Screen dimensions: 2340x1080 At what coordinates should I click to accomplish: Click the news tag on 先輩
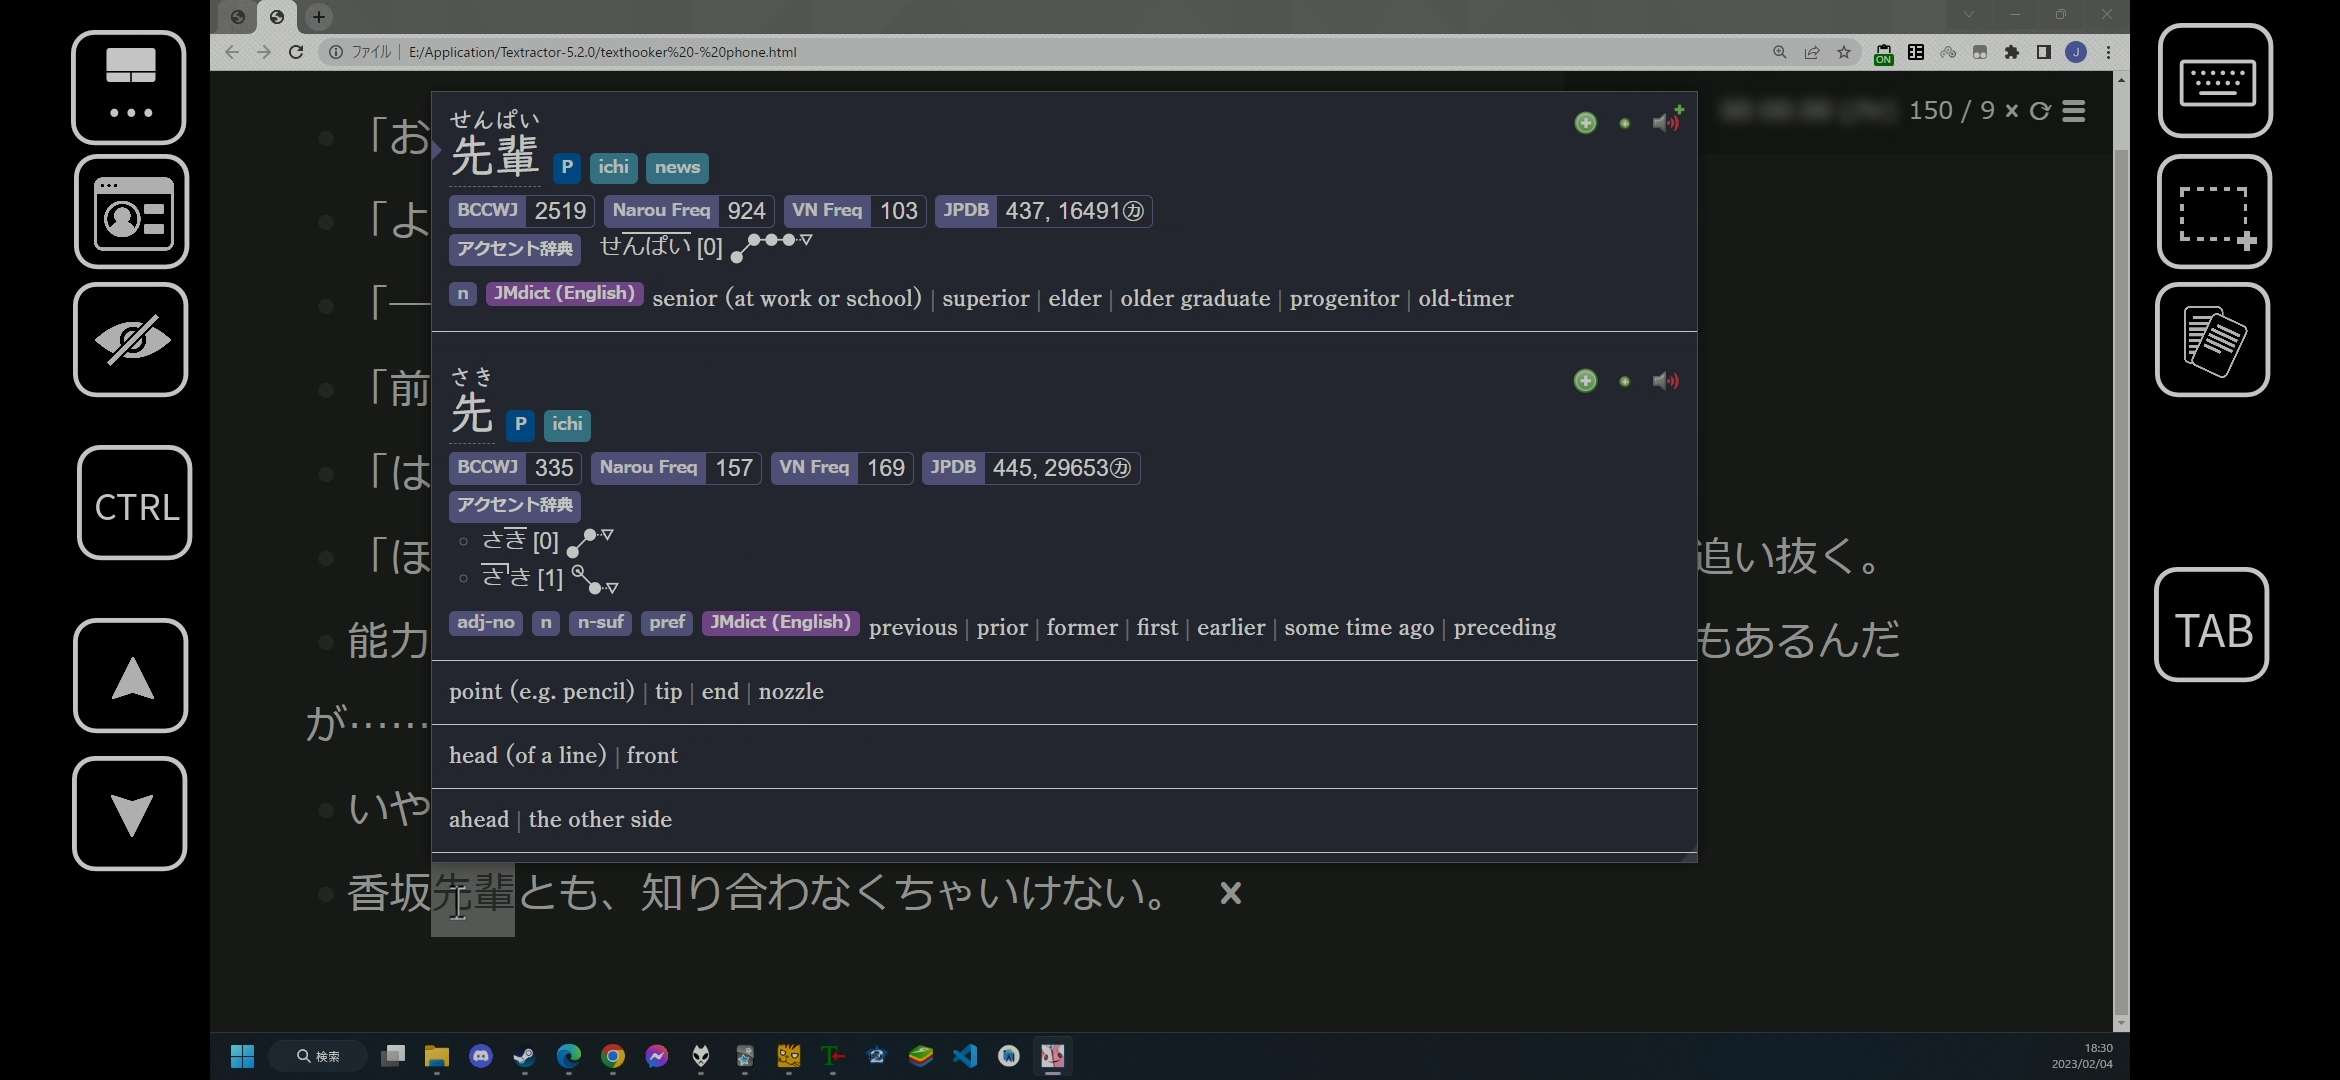click(x=677, y=168)
